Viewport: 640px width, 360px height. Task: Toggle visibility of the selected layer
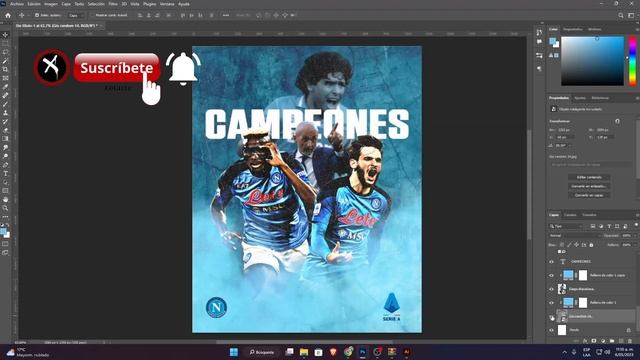[551, 317]
